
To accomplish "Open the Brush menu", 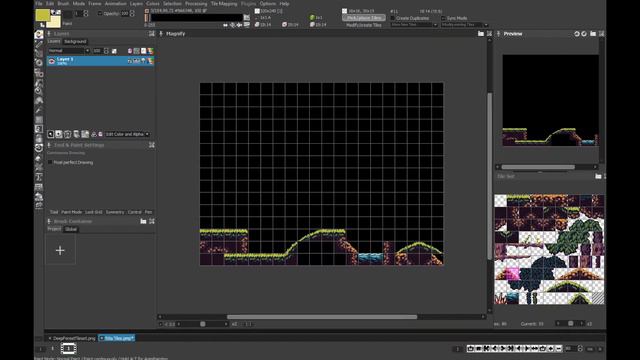I will (x=63, y=3).
